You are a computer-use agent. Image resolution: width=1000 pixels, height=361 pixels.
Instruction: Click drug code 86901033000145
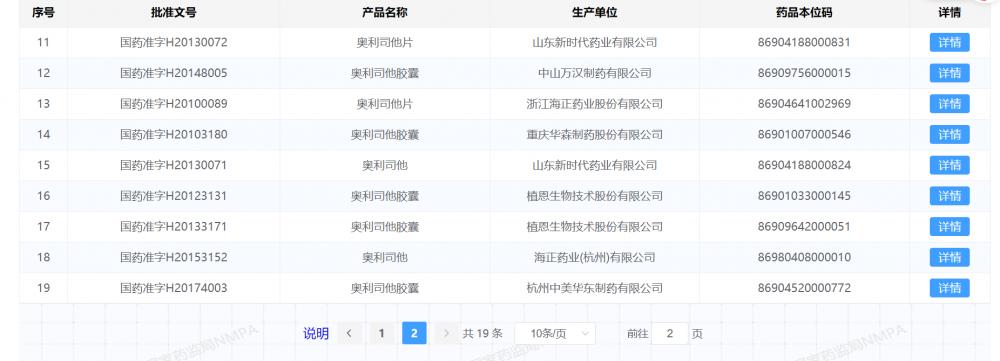pyautogui.click(x=804, y=196)
